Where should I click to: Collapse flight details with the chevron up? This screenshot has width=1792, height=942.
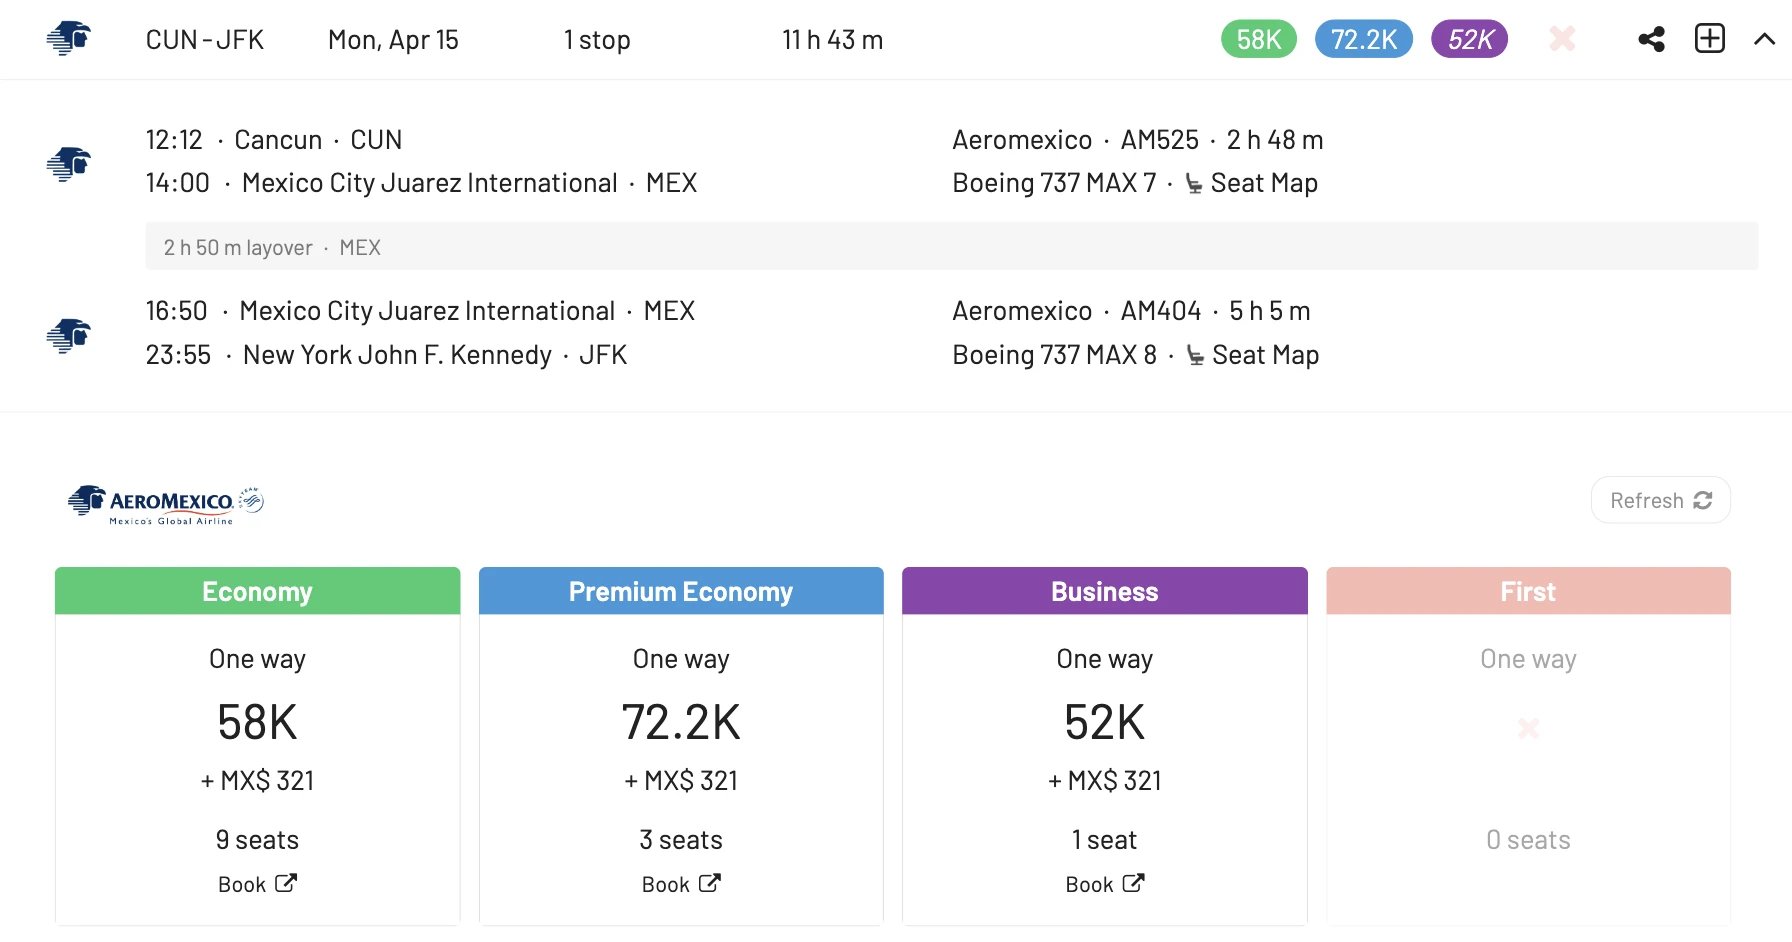pos(1764,40)
